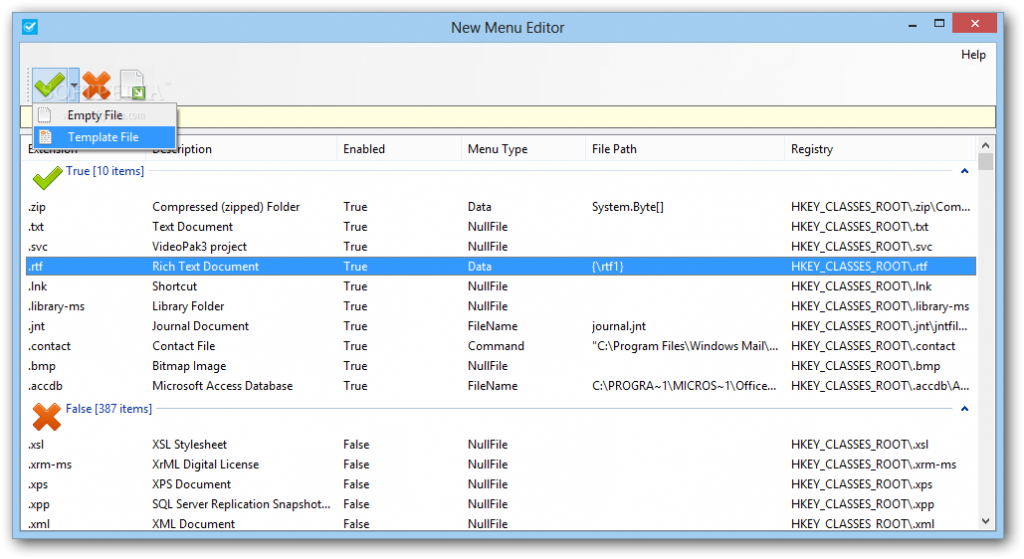The image size is (1024, 559).
Task: Sort by the Registry column header
Action: (x=880, y=149)
